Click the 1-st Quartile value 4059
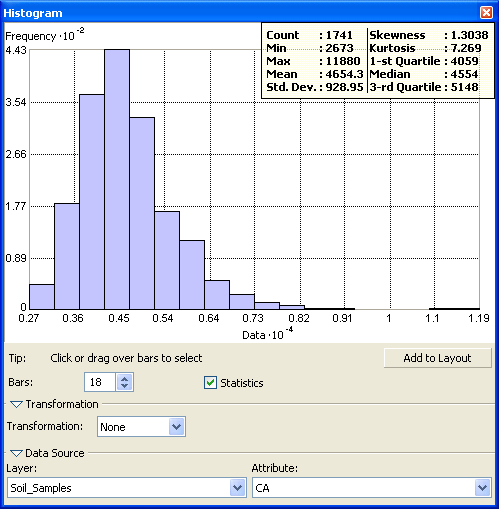Screen dimensions: 499x509 [464, 61]
